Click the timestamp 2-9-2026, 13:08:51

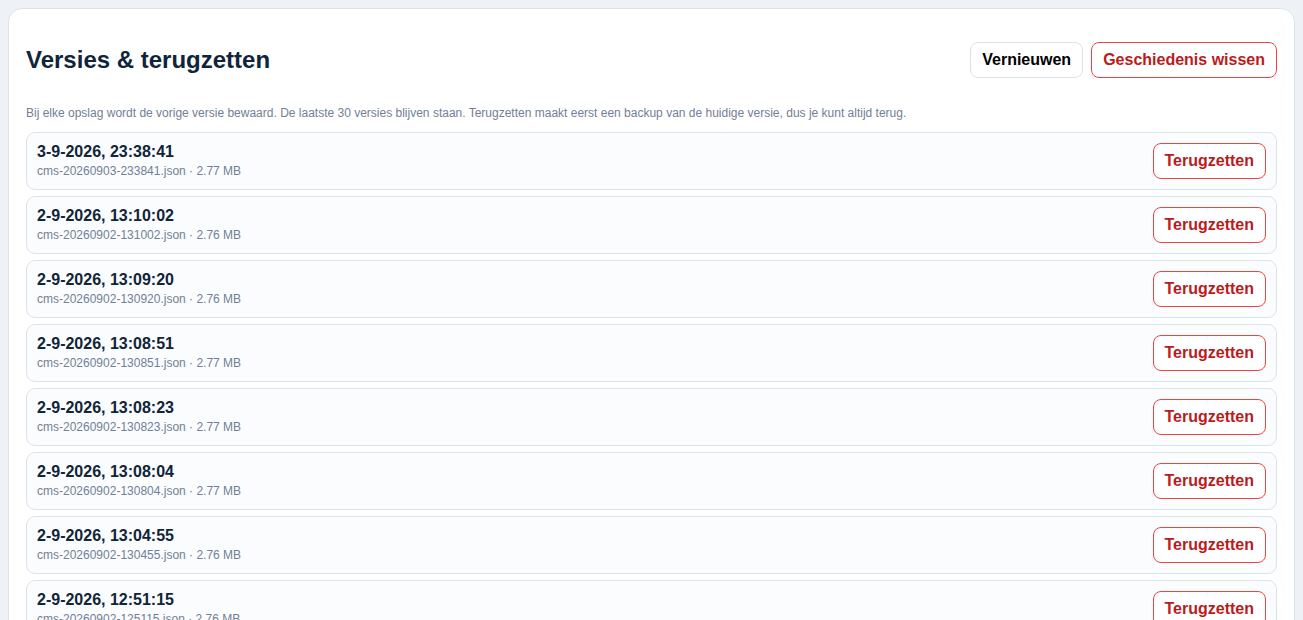105,344
